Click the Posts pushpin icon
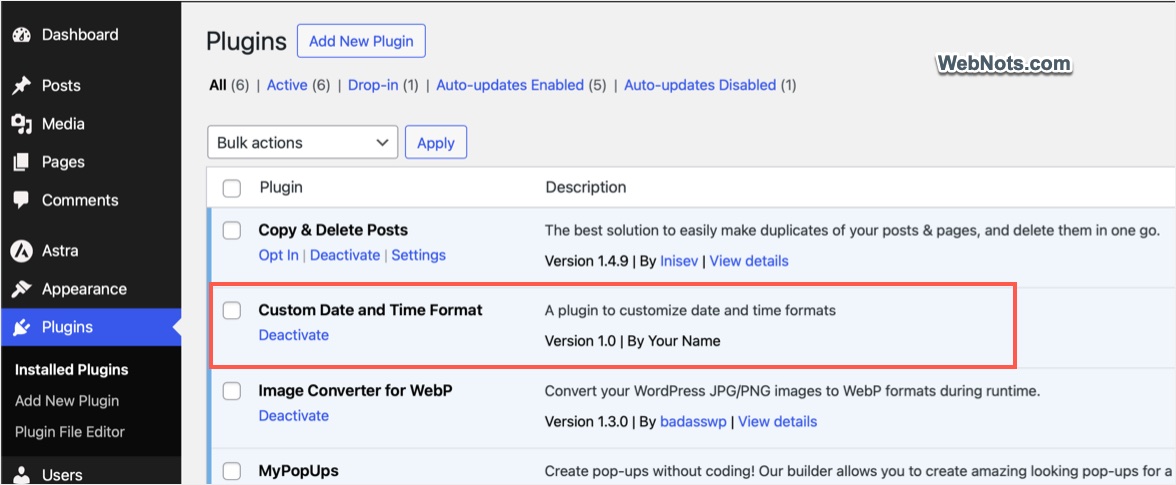 click(22, 86)
